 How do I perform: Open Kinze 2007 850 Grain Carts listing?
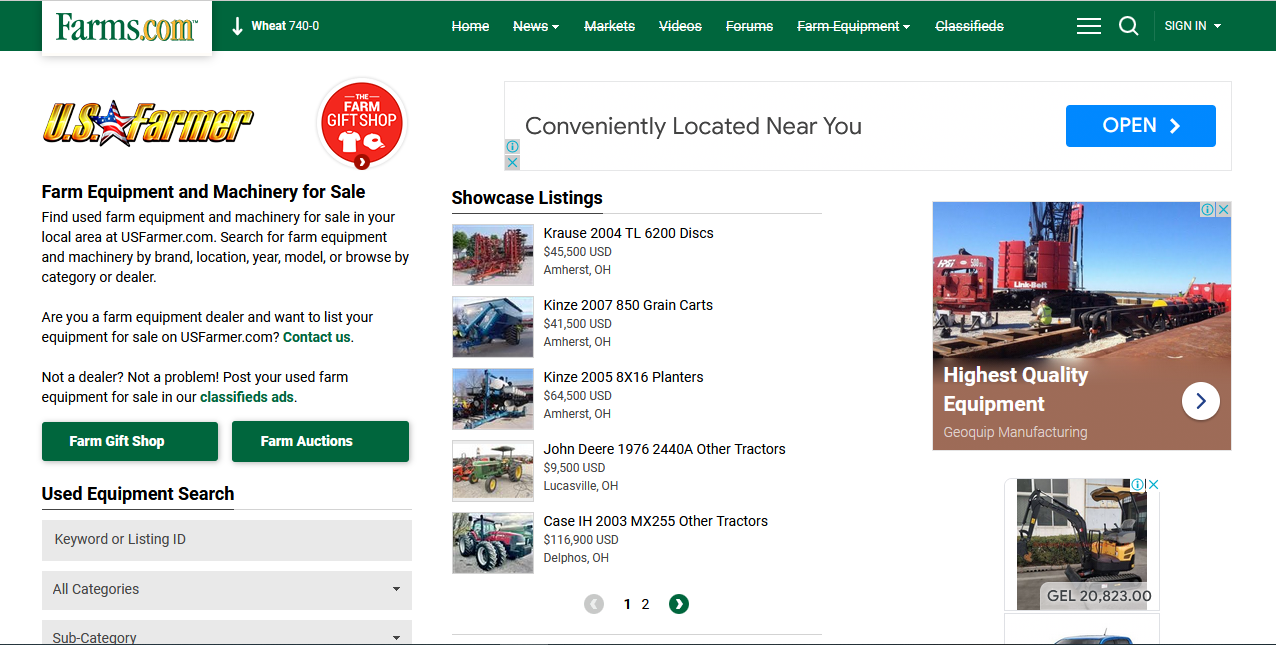click(628, 305)
